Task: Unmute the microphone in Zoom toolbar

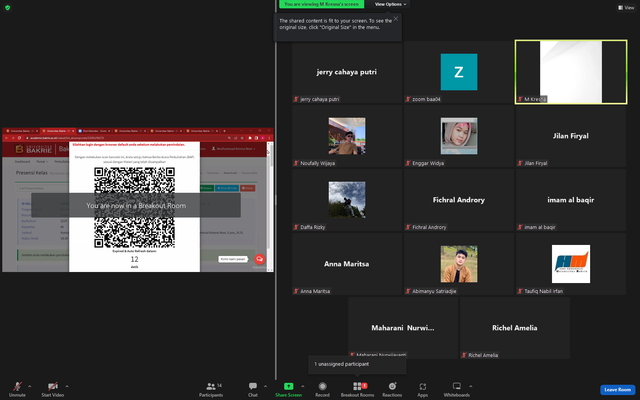Action: [17, 389]
